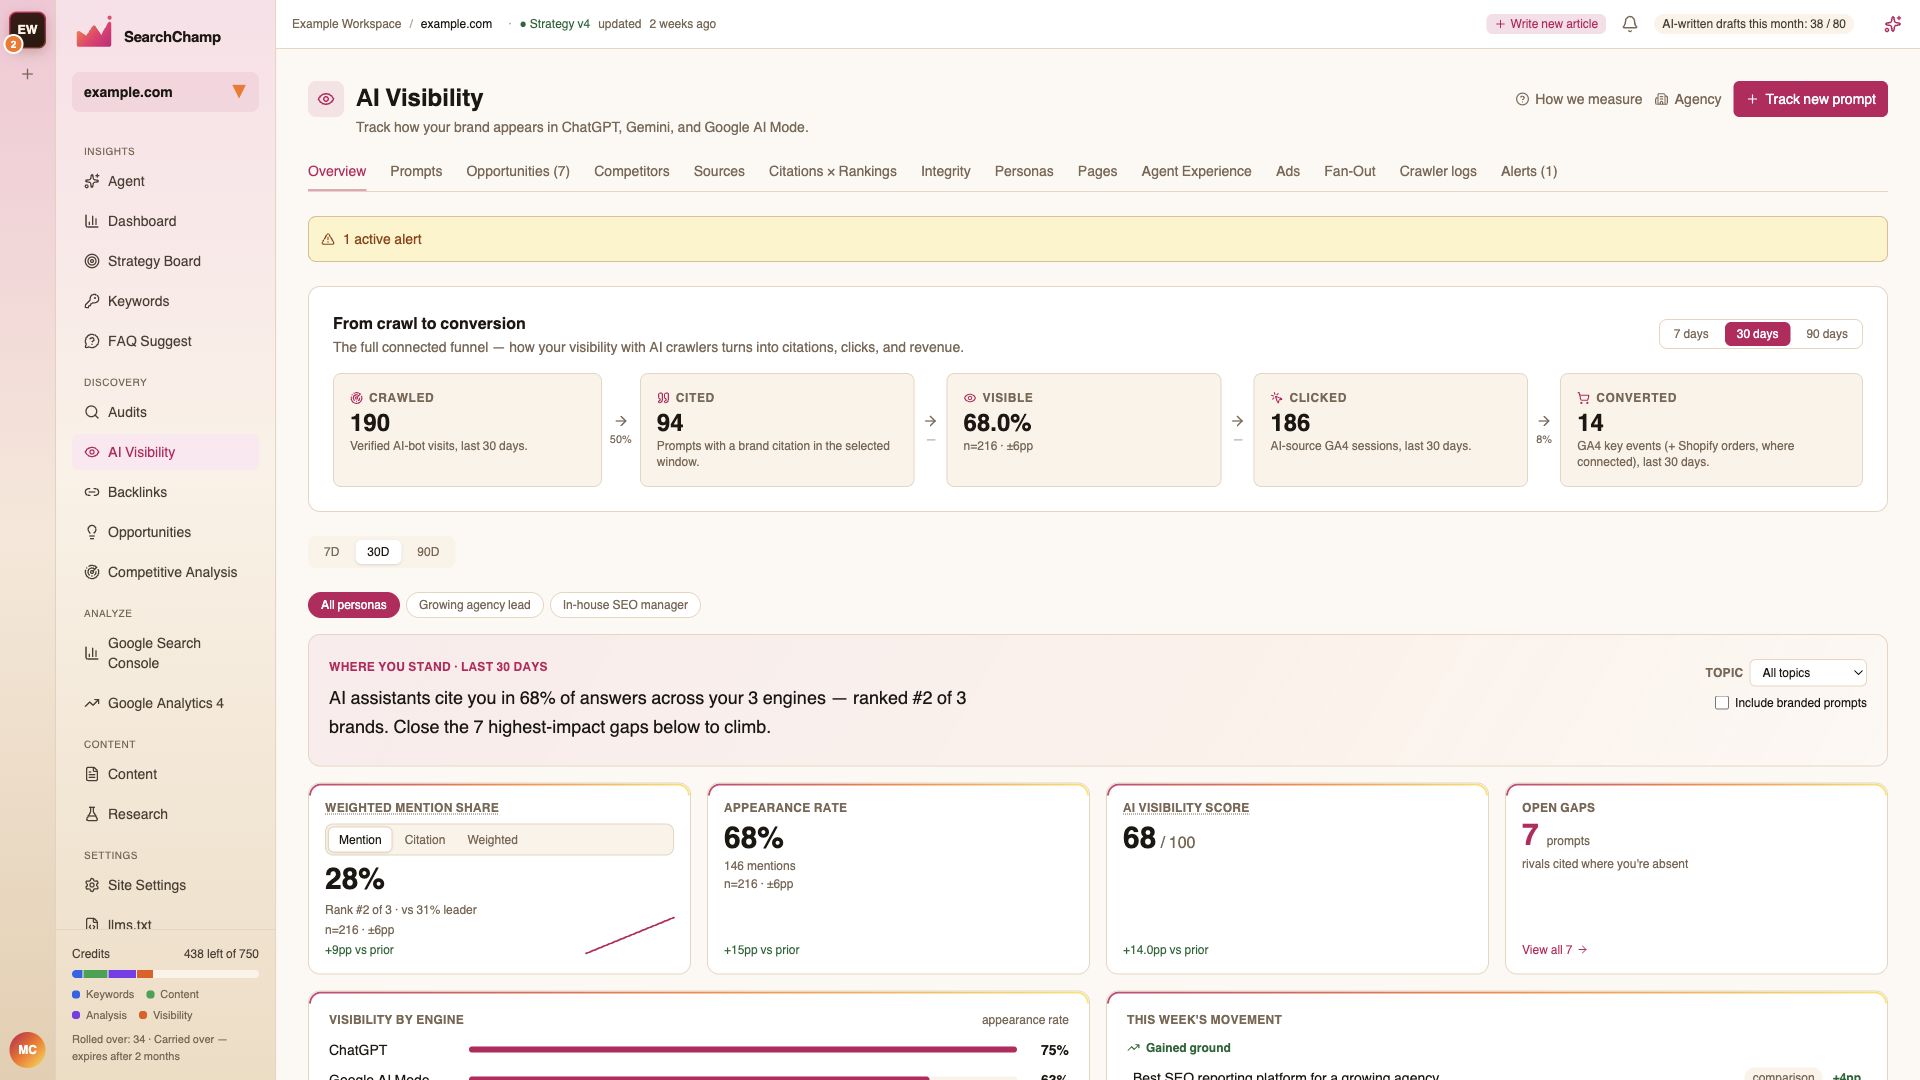This screenshot has width=1920, height=1080.
Task: Switch to the 90D period toggle
Action: tap(428, 552)
